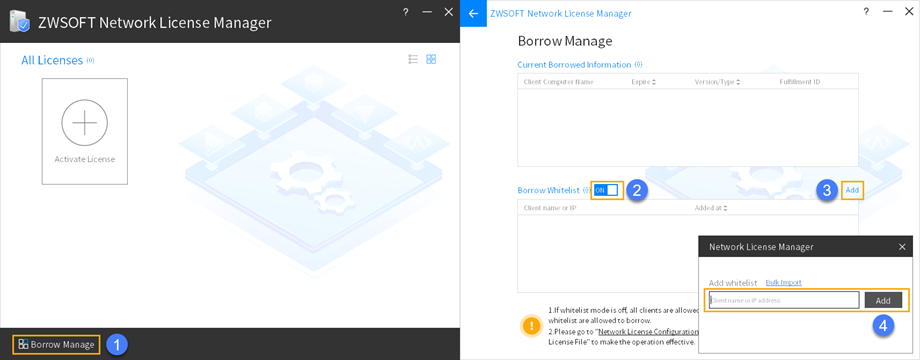920x360 pixels.
Task: Close the Add whitelist dialog
Action: [x=902, y=247]
